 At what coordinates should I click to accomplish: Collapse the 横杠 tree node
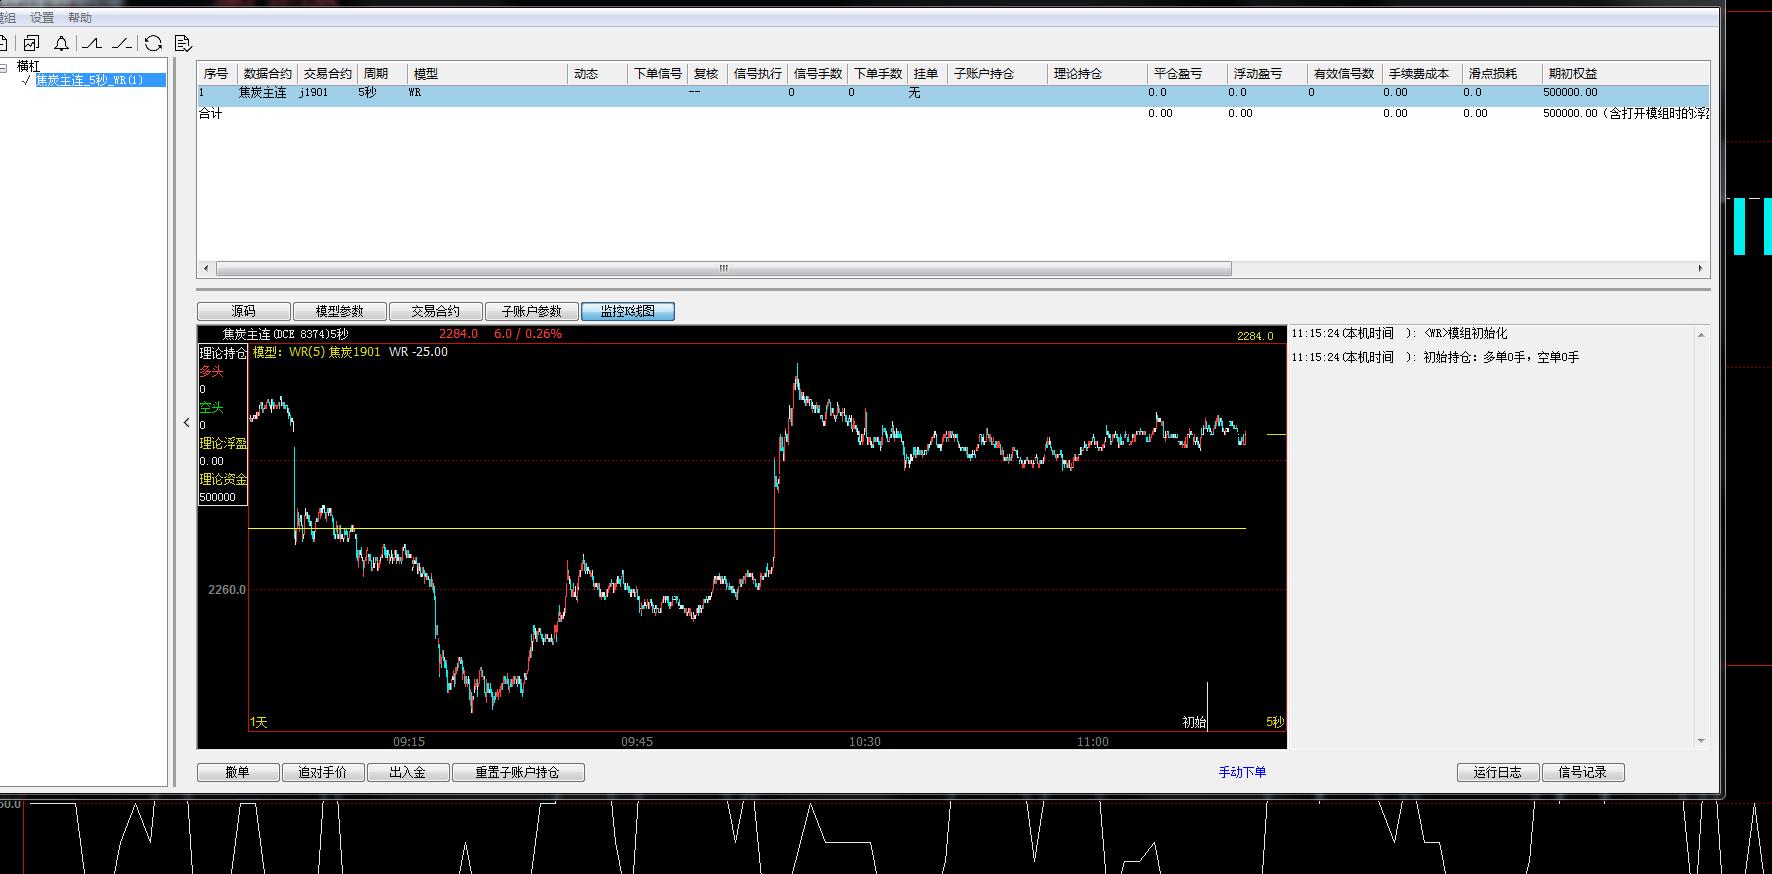tap(4, 67)
